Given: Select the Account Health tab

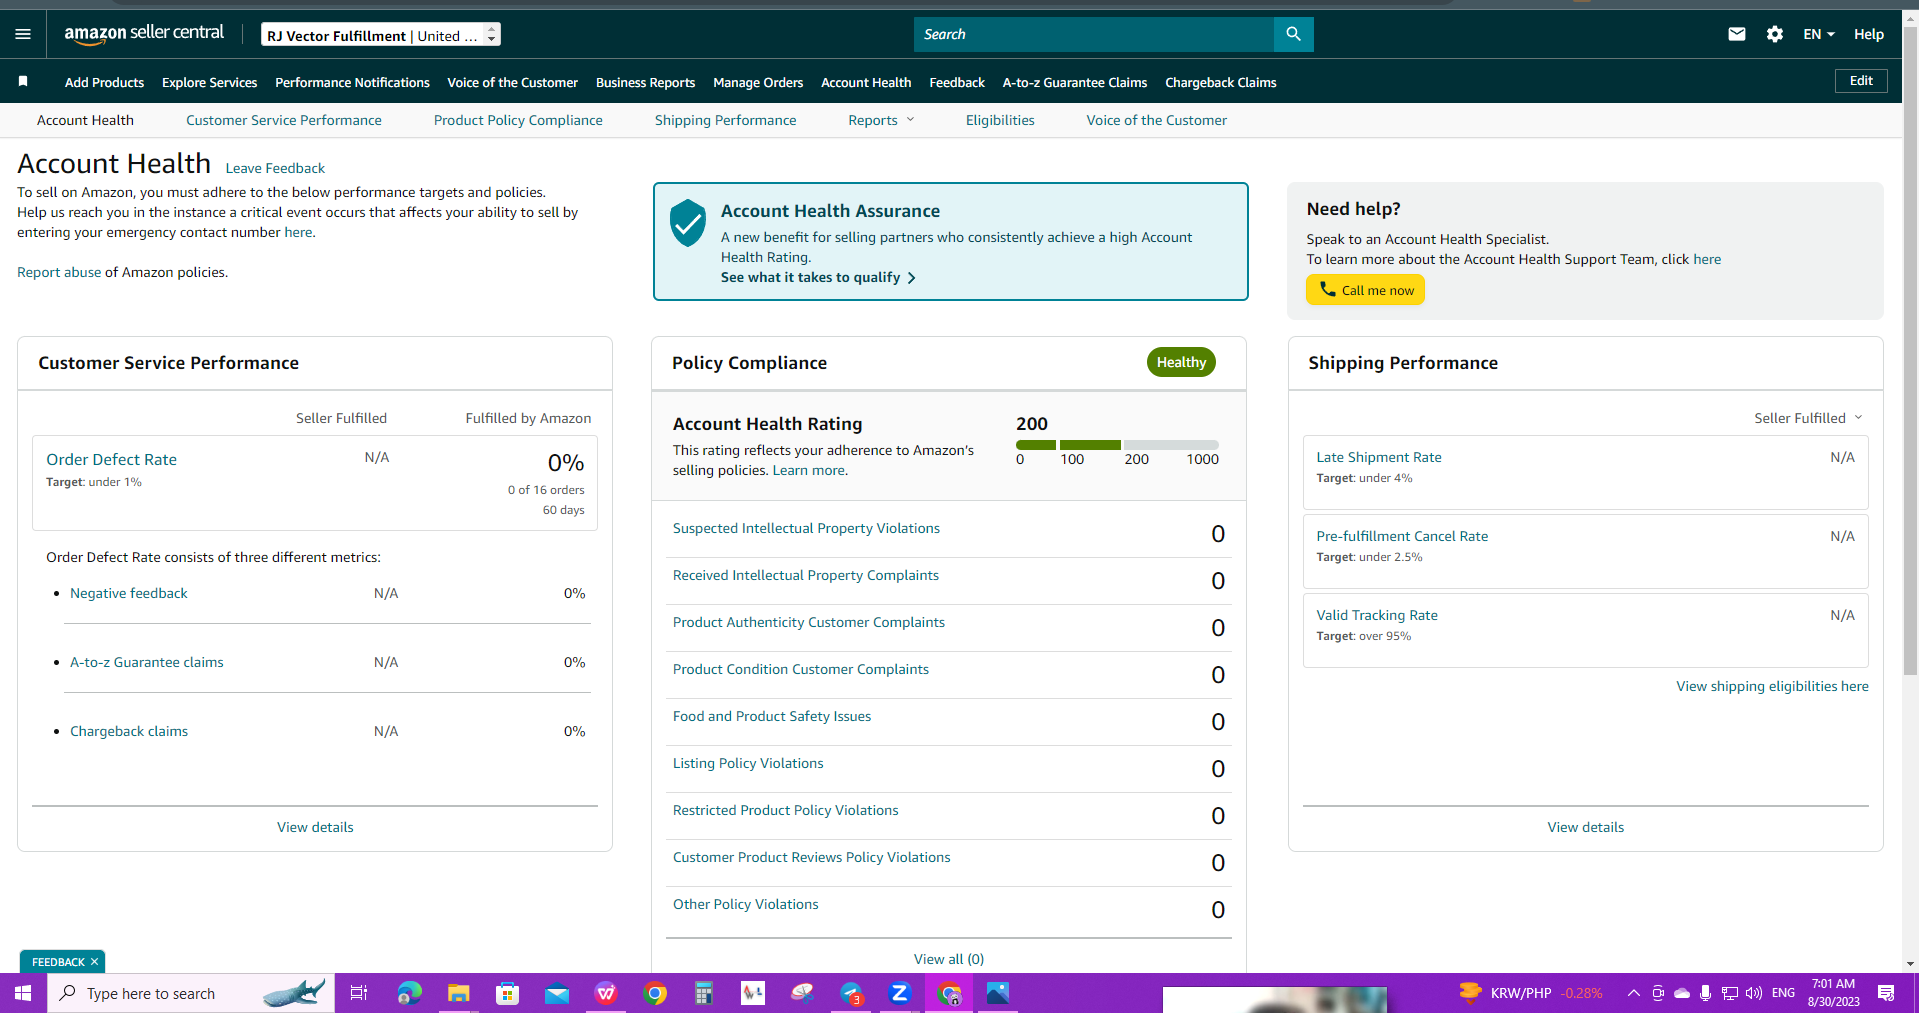Looking at the screenshot, I should pos(85,120).
